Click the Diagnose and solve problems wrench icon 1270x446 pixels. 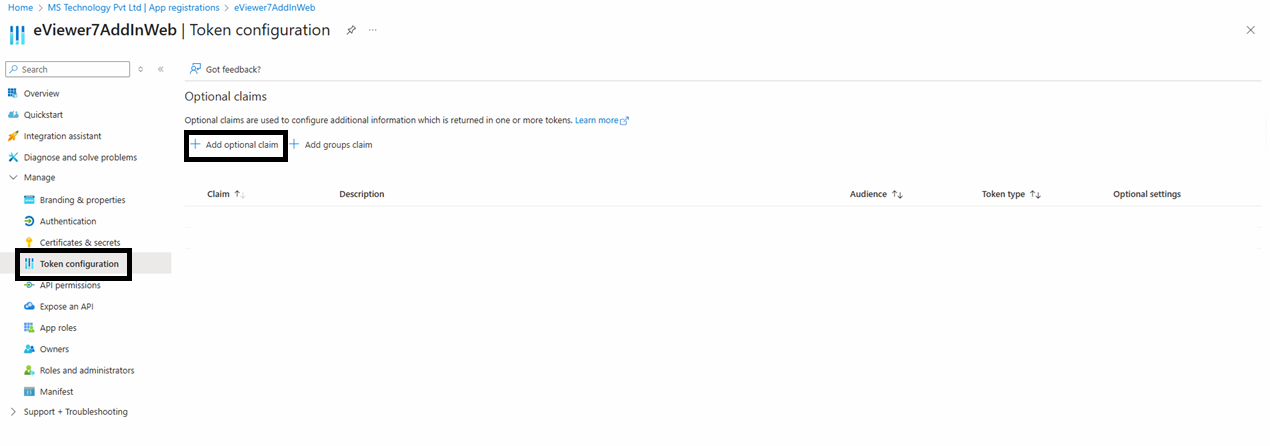click(13, 157)
